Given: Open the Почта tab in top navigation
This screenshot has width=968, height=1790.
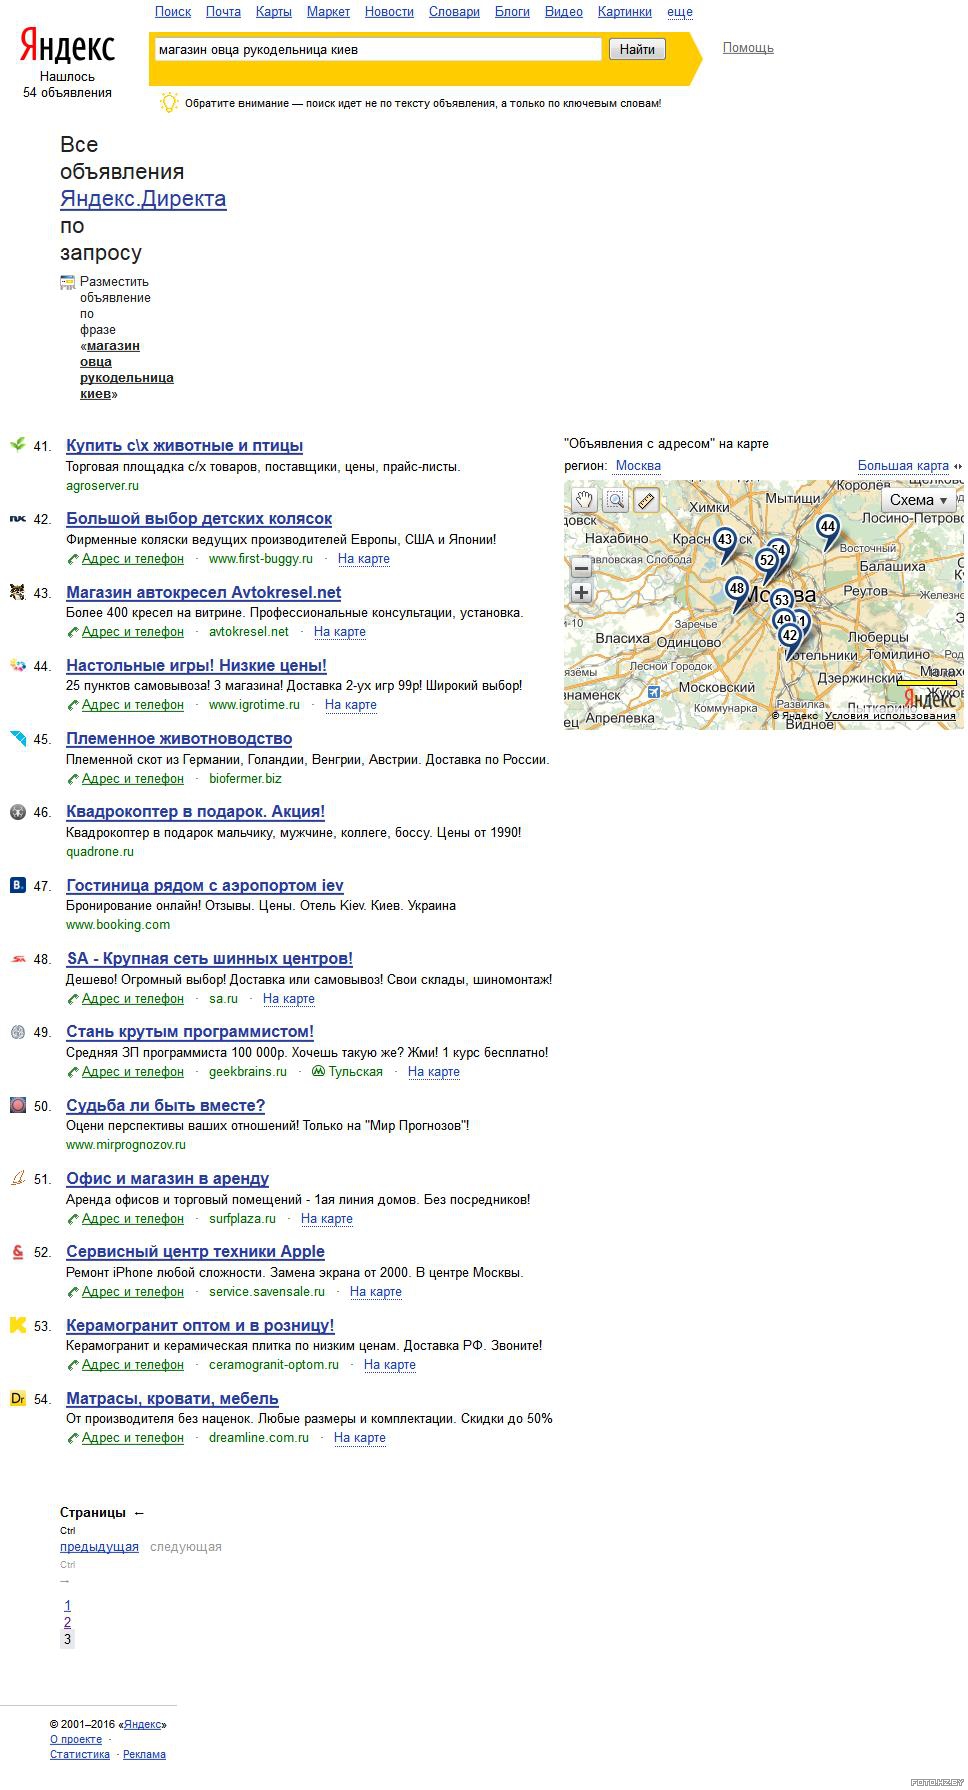Looking at the screenshot, I should tap(223, 12).
